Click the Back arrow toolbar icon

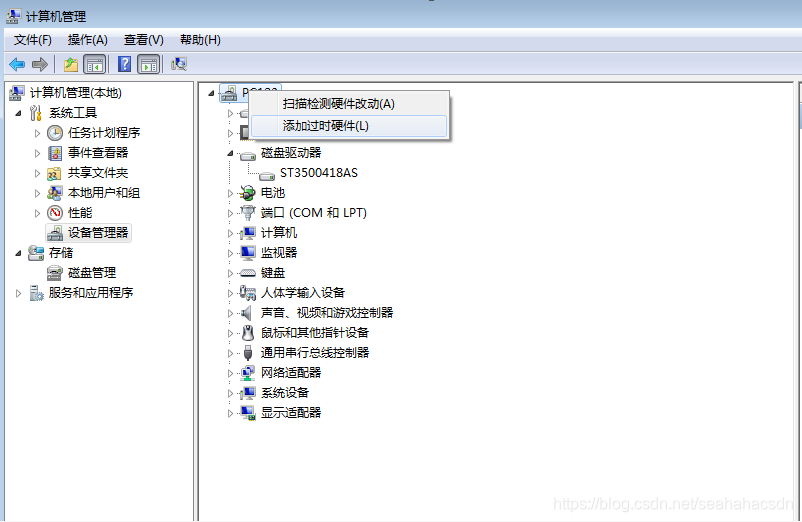(17, 64)
